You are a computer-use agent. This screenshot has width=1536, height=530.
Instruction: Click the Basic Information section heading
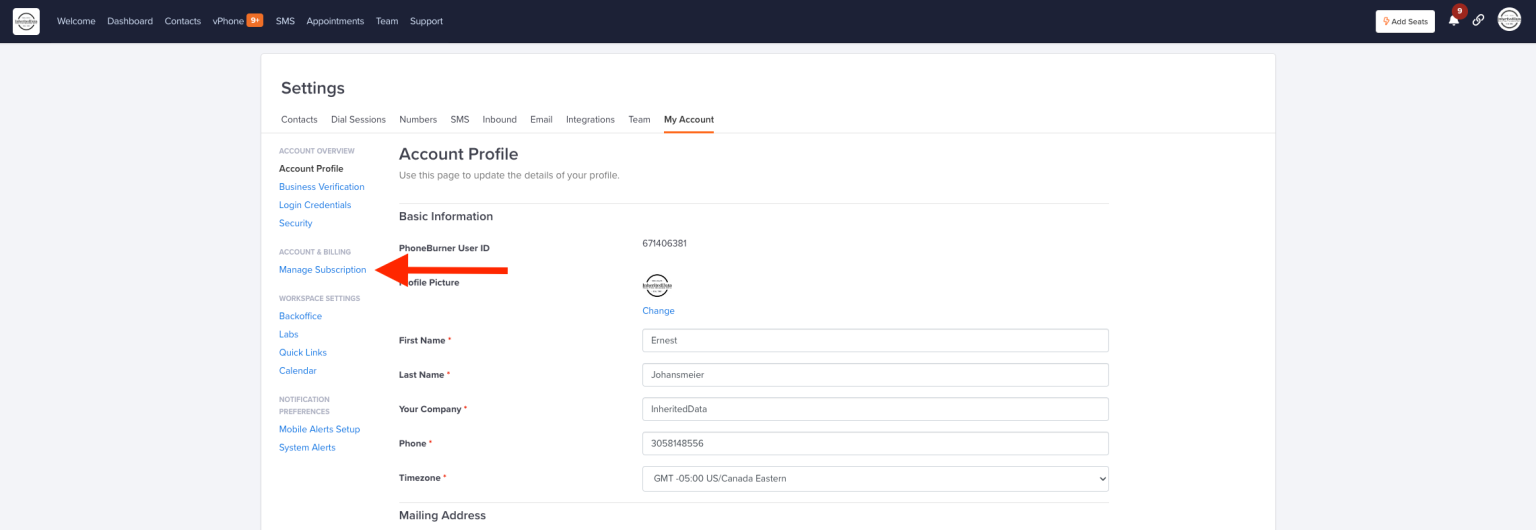pos(446,216)
